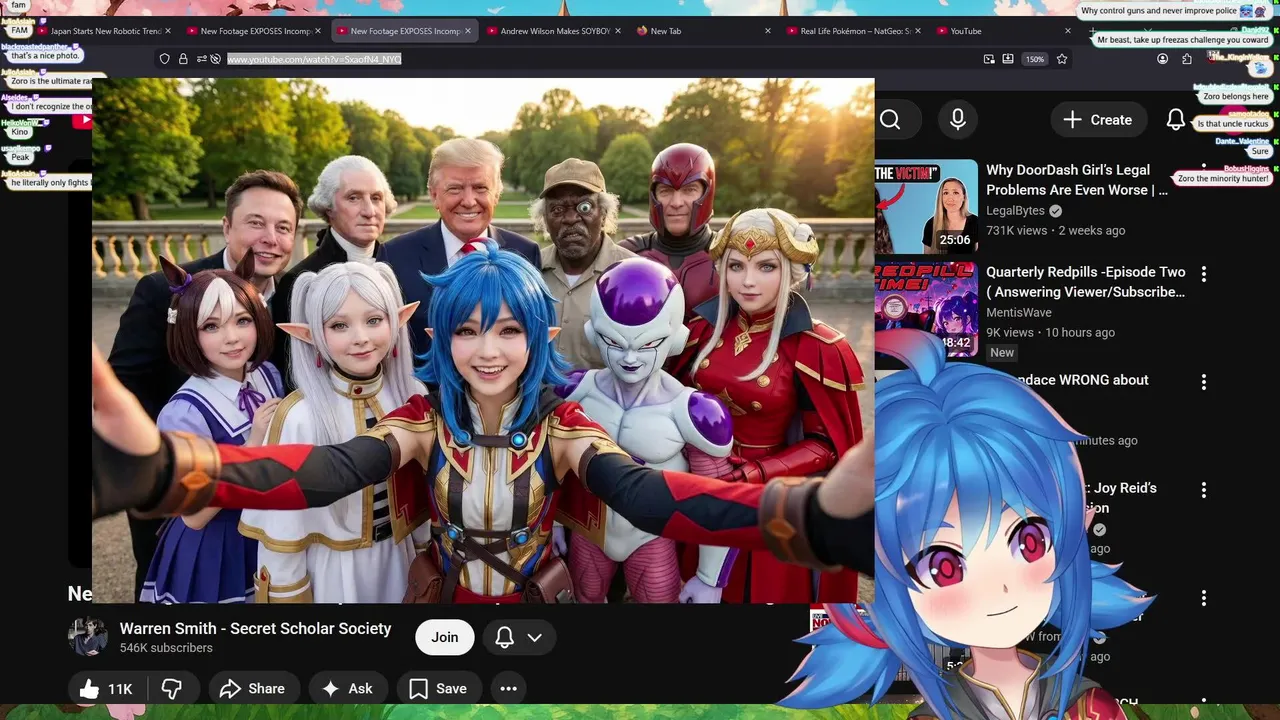Open the browser extensions puzzle icon
The width and height of the screenshot is (1280, 720).
coord(1187,59)
